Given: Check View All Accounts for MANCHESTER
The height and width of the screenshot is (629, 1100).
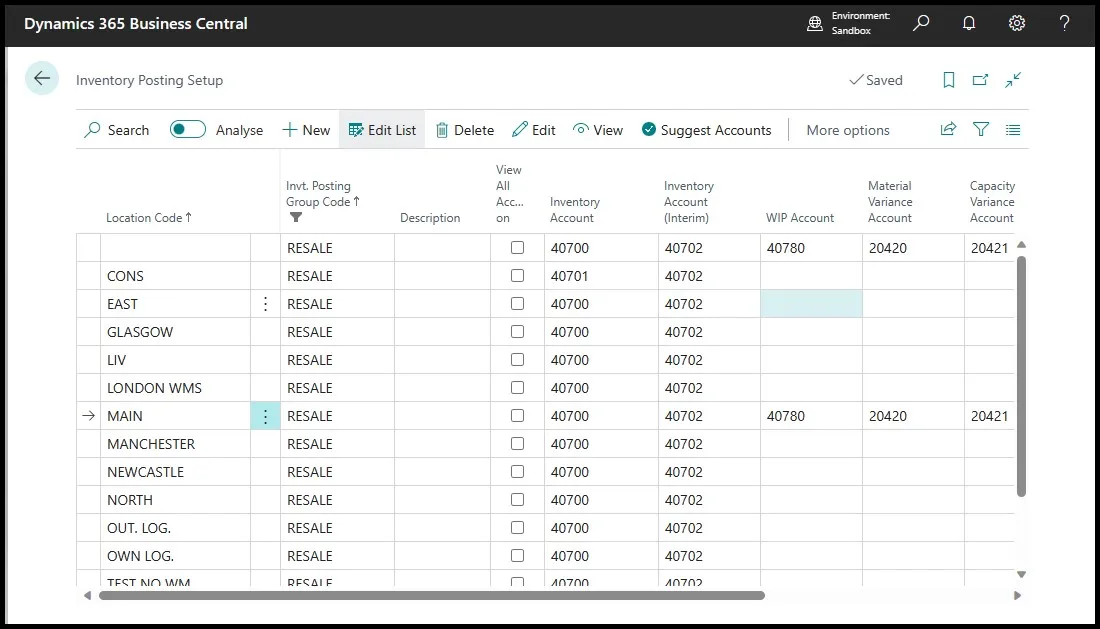Looking at the screenshot, I should click(x=517, y=444).
